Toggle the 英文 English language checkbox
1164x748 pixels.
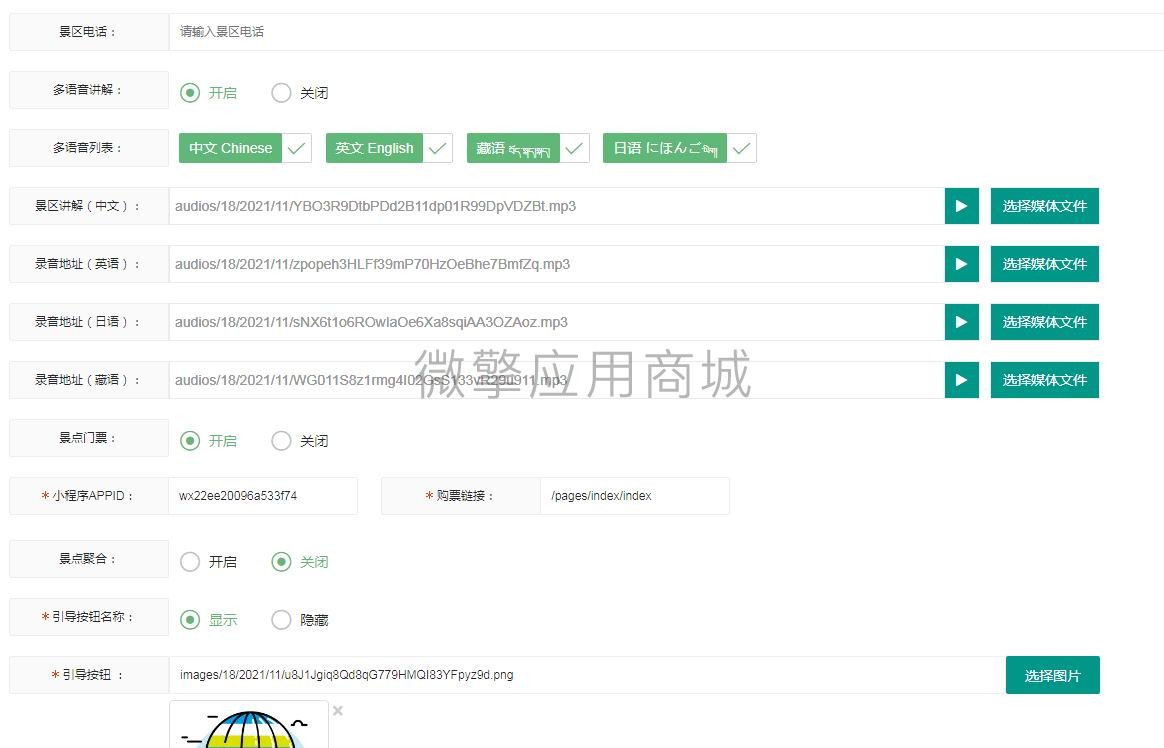point(389,148)
